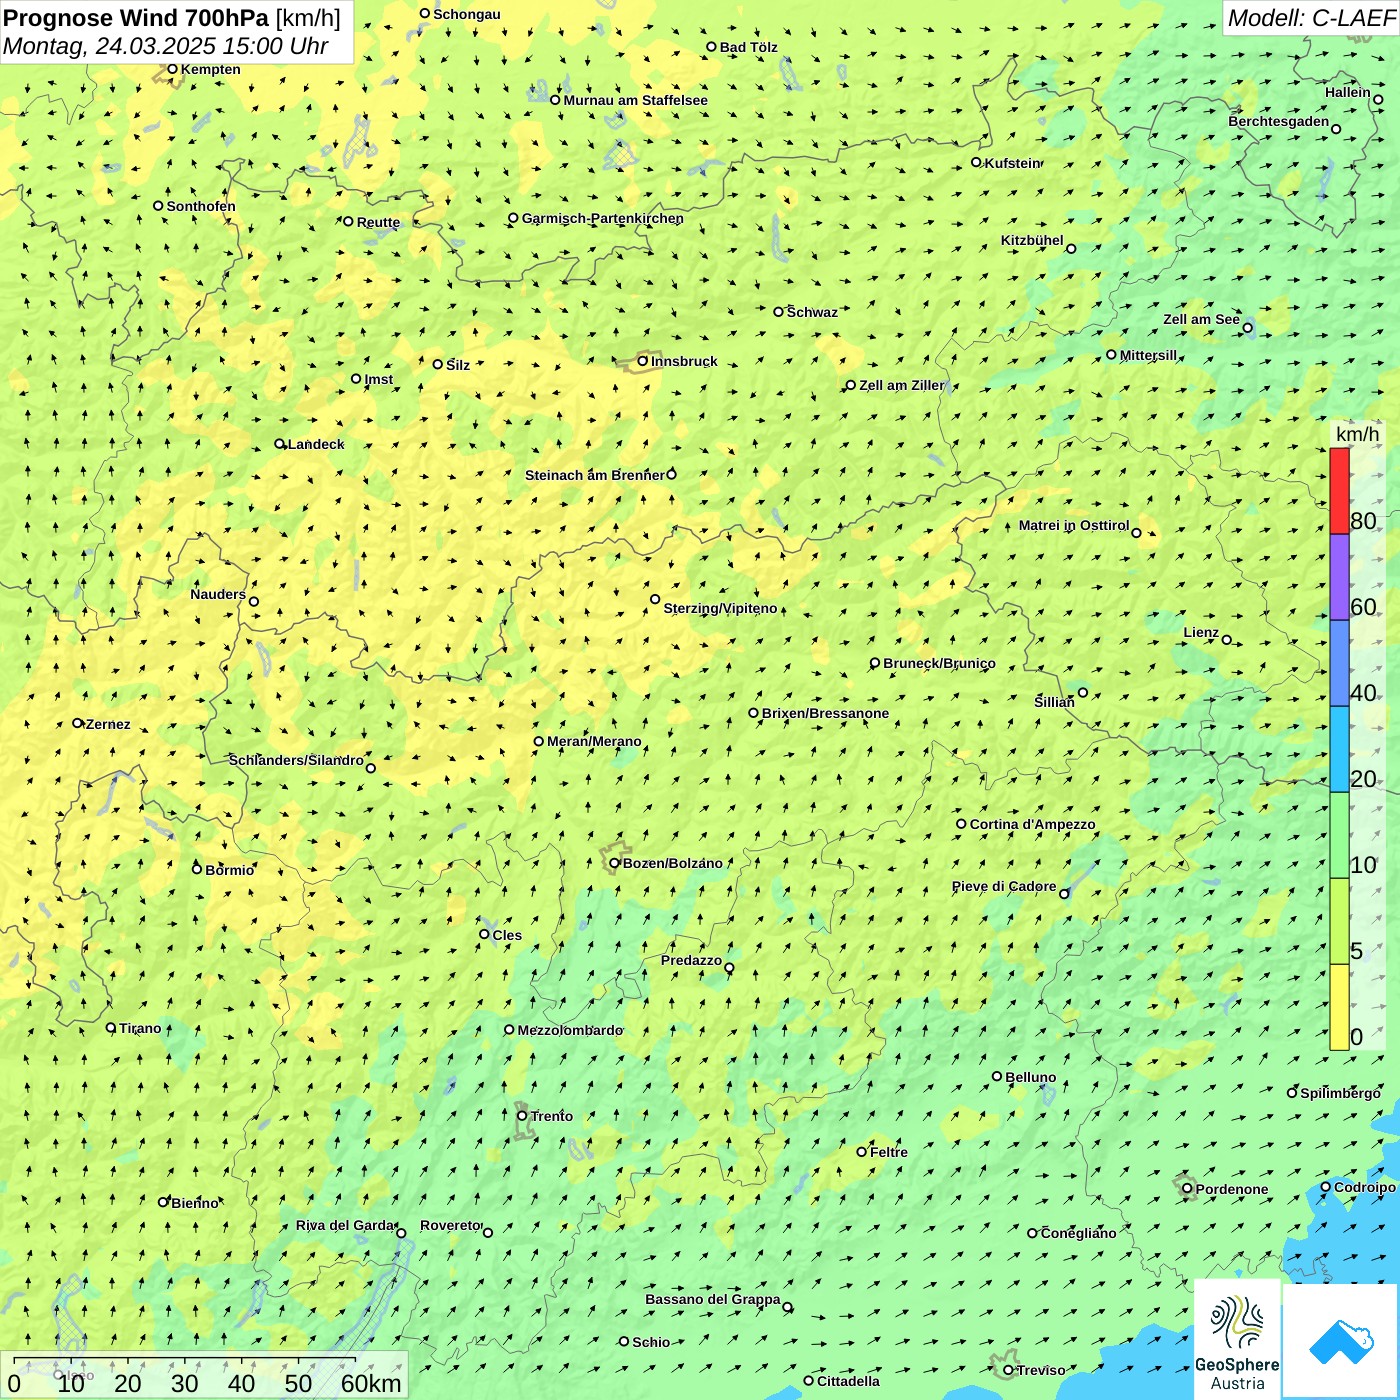Click the Bozen/Bolzano city marker
Image resolution: width=1400 pixels, height=1400 pixels.
(x=615, y=863)
